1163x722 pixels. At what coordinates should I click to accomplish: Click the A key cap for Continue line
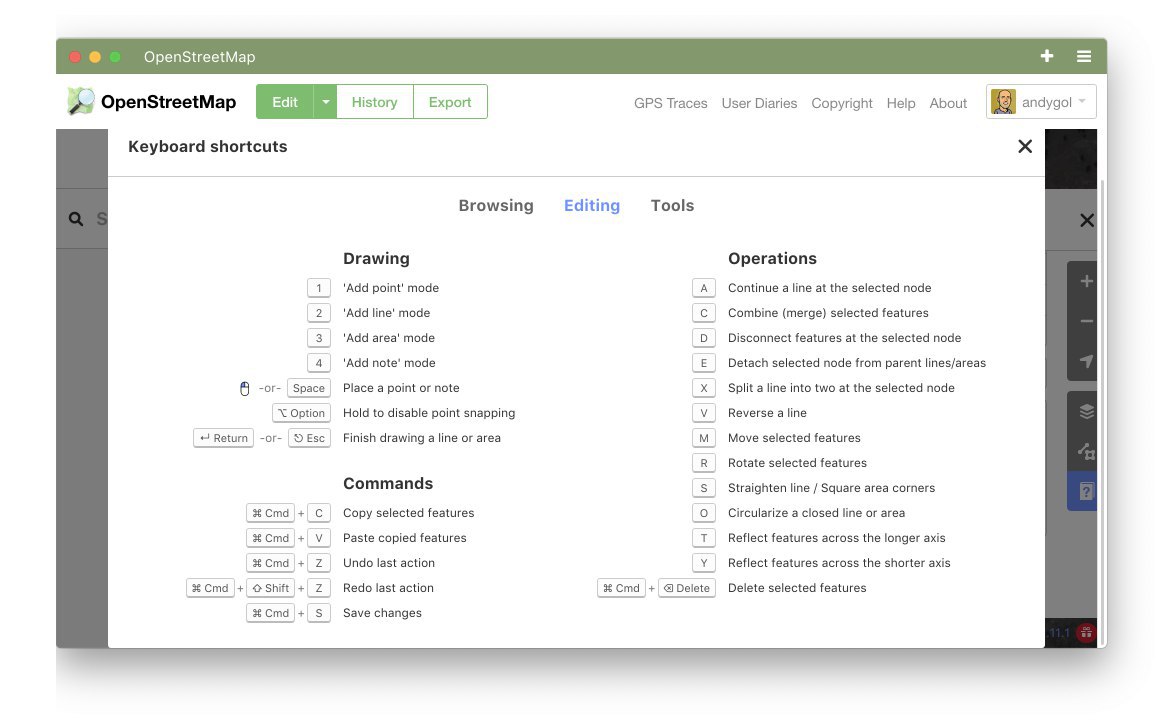(703, 288)
